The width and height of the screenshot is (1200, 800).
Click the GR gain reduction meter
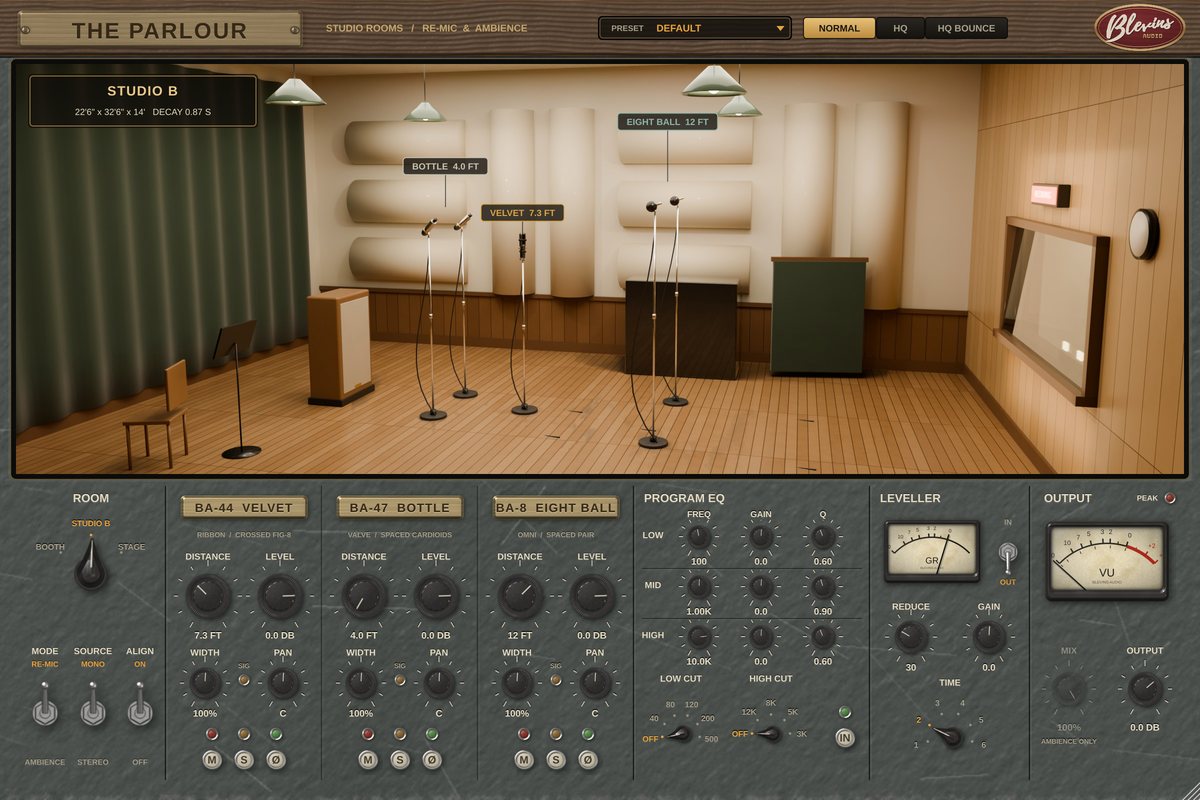point(932,550)
